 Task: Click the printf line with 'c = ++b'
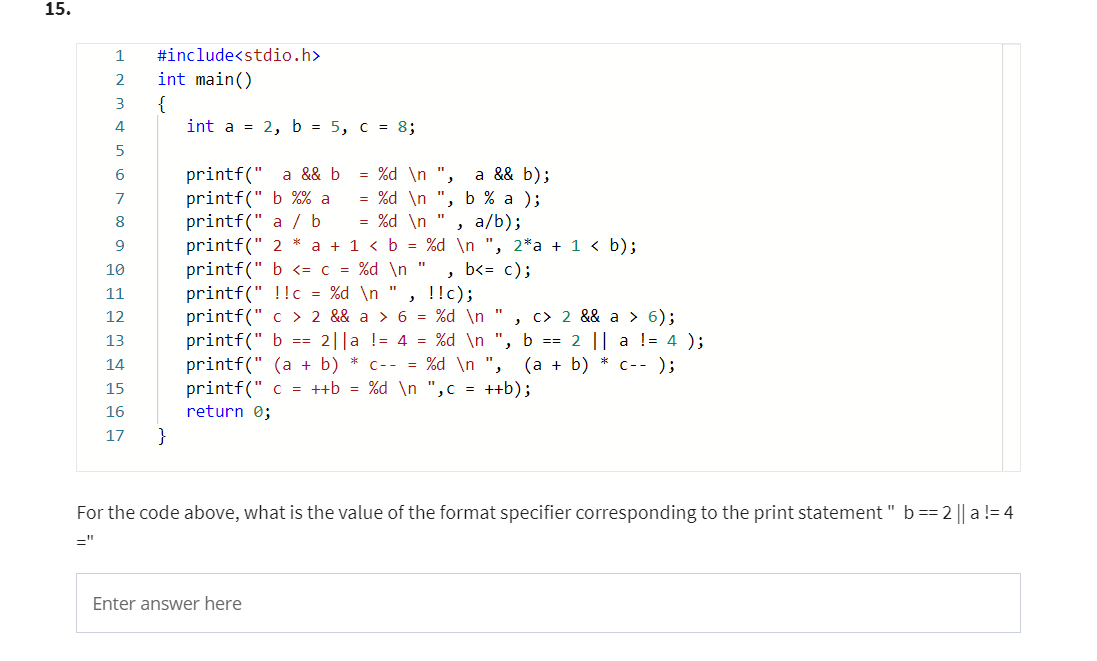[x=358, y=388]
